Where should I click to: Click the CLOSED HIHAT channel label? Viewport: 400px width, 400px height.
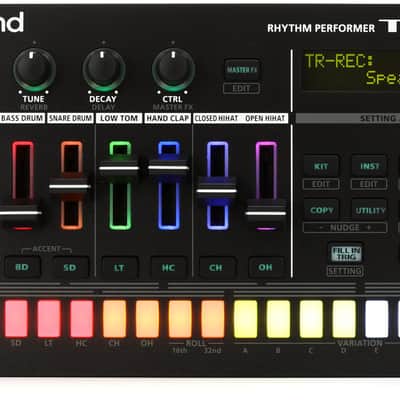click(216, 118)
